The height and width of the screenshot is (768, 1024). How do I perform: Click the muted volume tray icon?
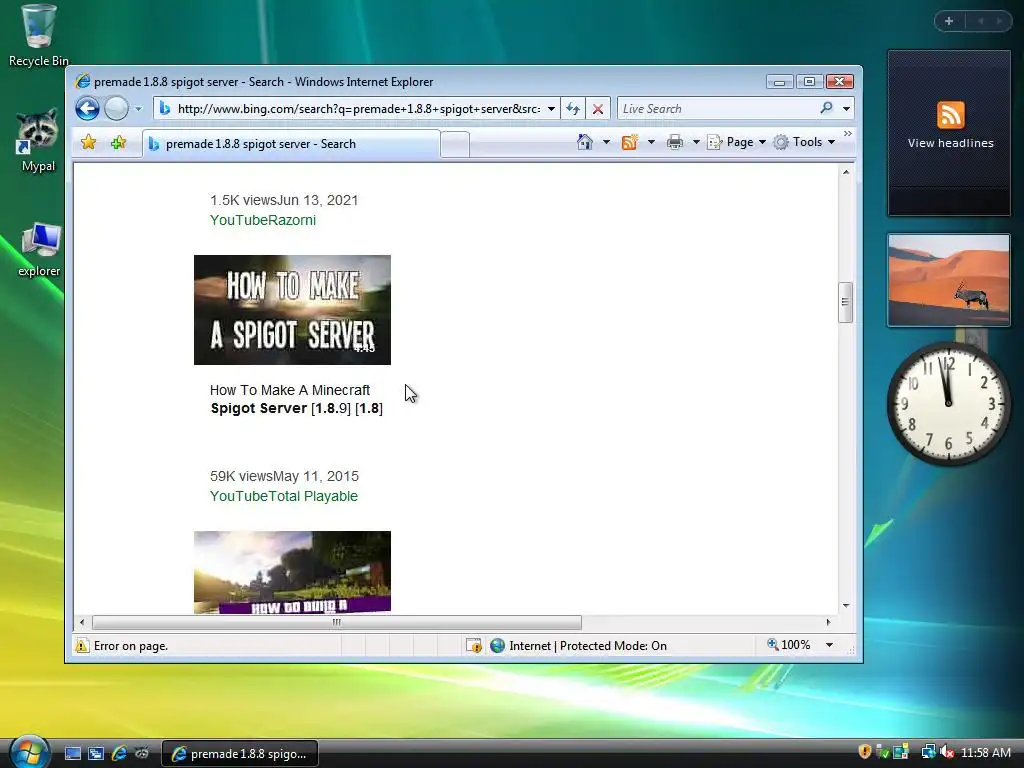(946, 752)
